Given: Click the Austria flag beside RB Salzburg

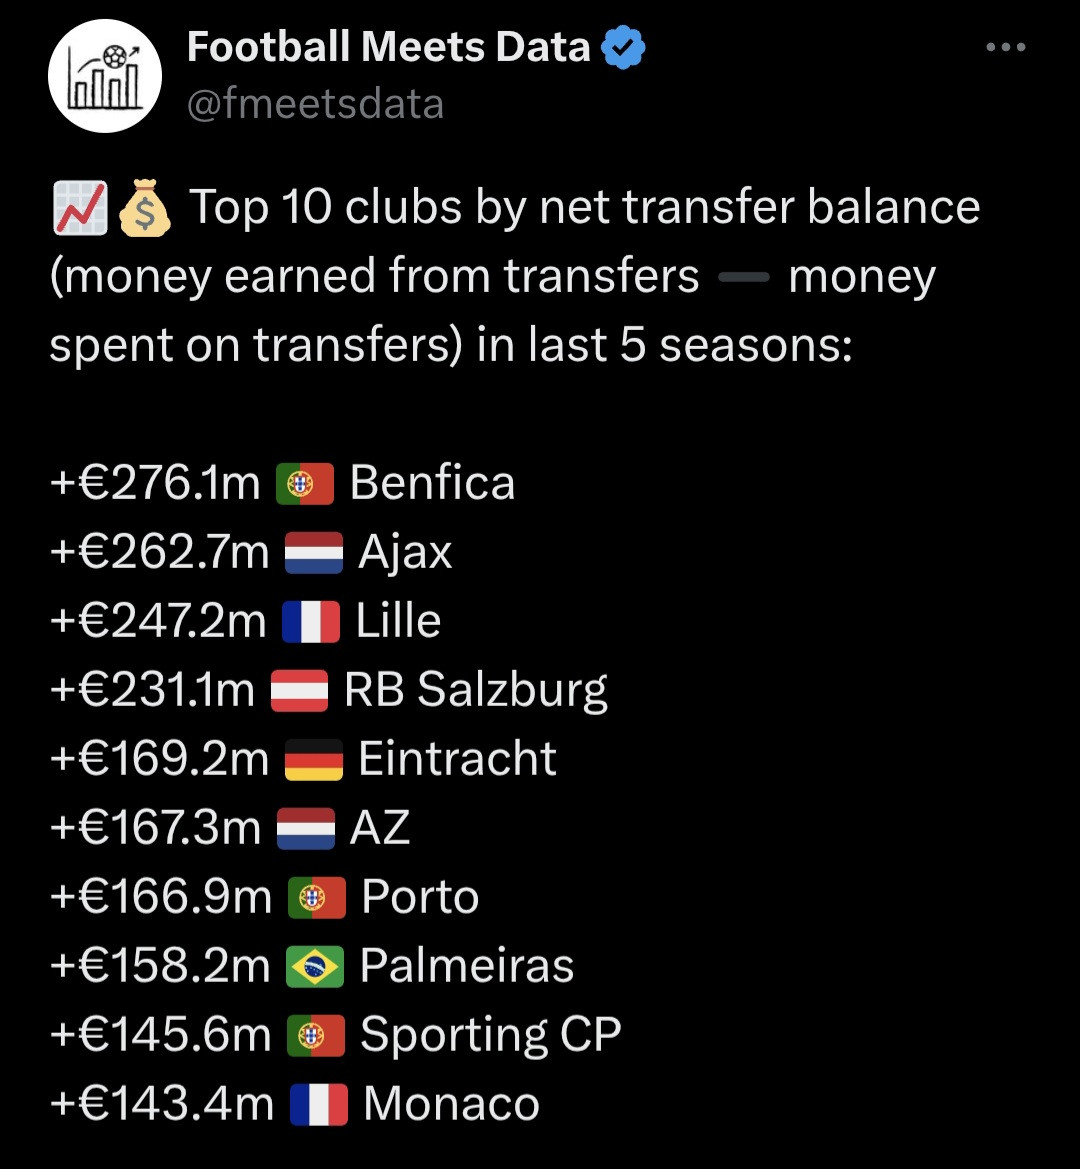Looking at the screenshot, I should tap(299, 691).
